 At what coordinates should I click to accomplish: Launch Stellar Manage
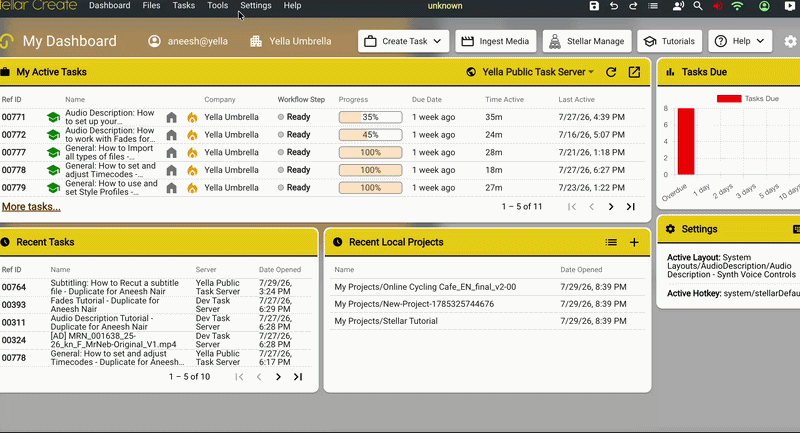587,41
